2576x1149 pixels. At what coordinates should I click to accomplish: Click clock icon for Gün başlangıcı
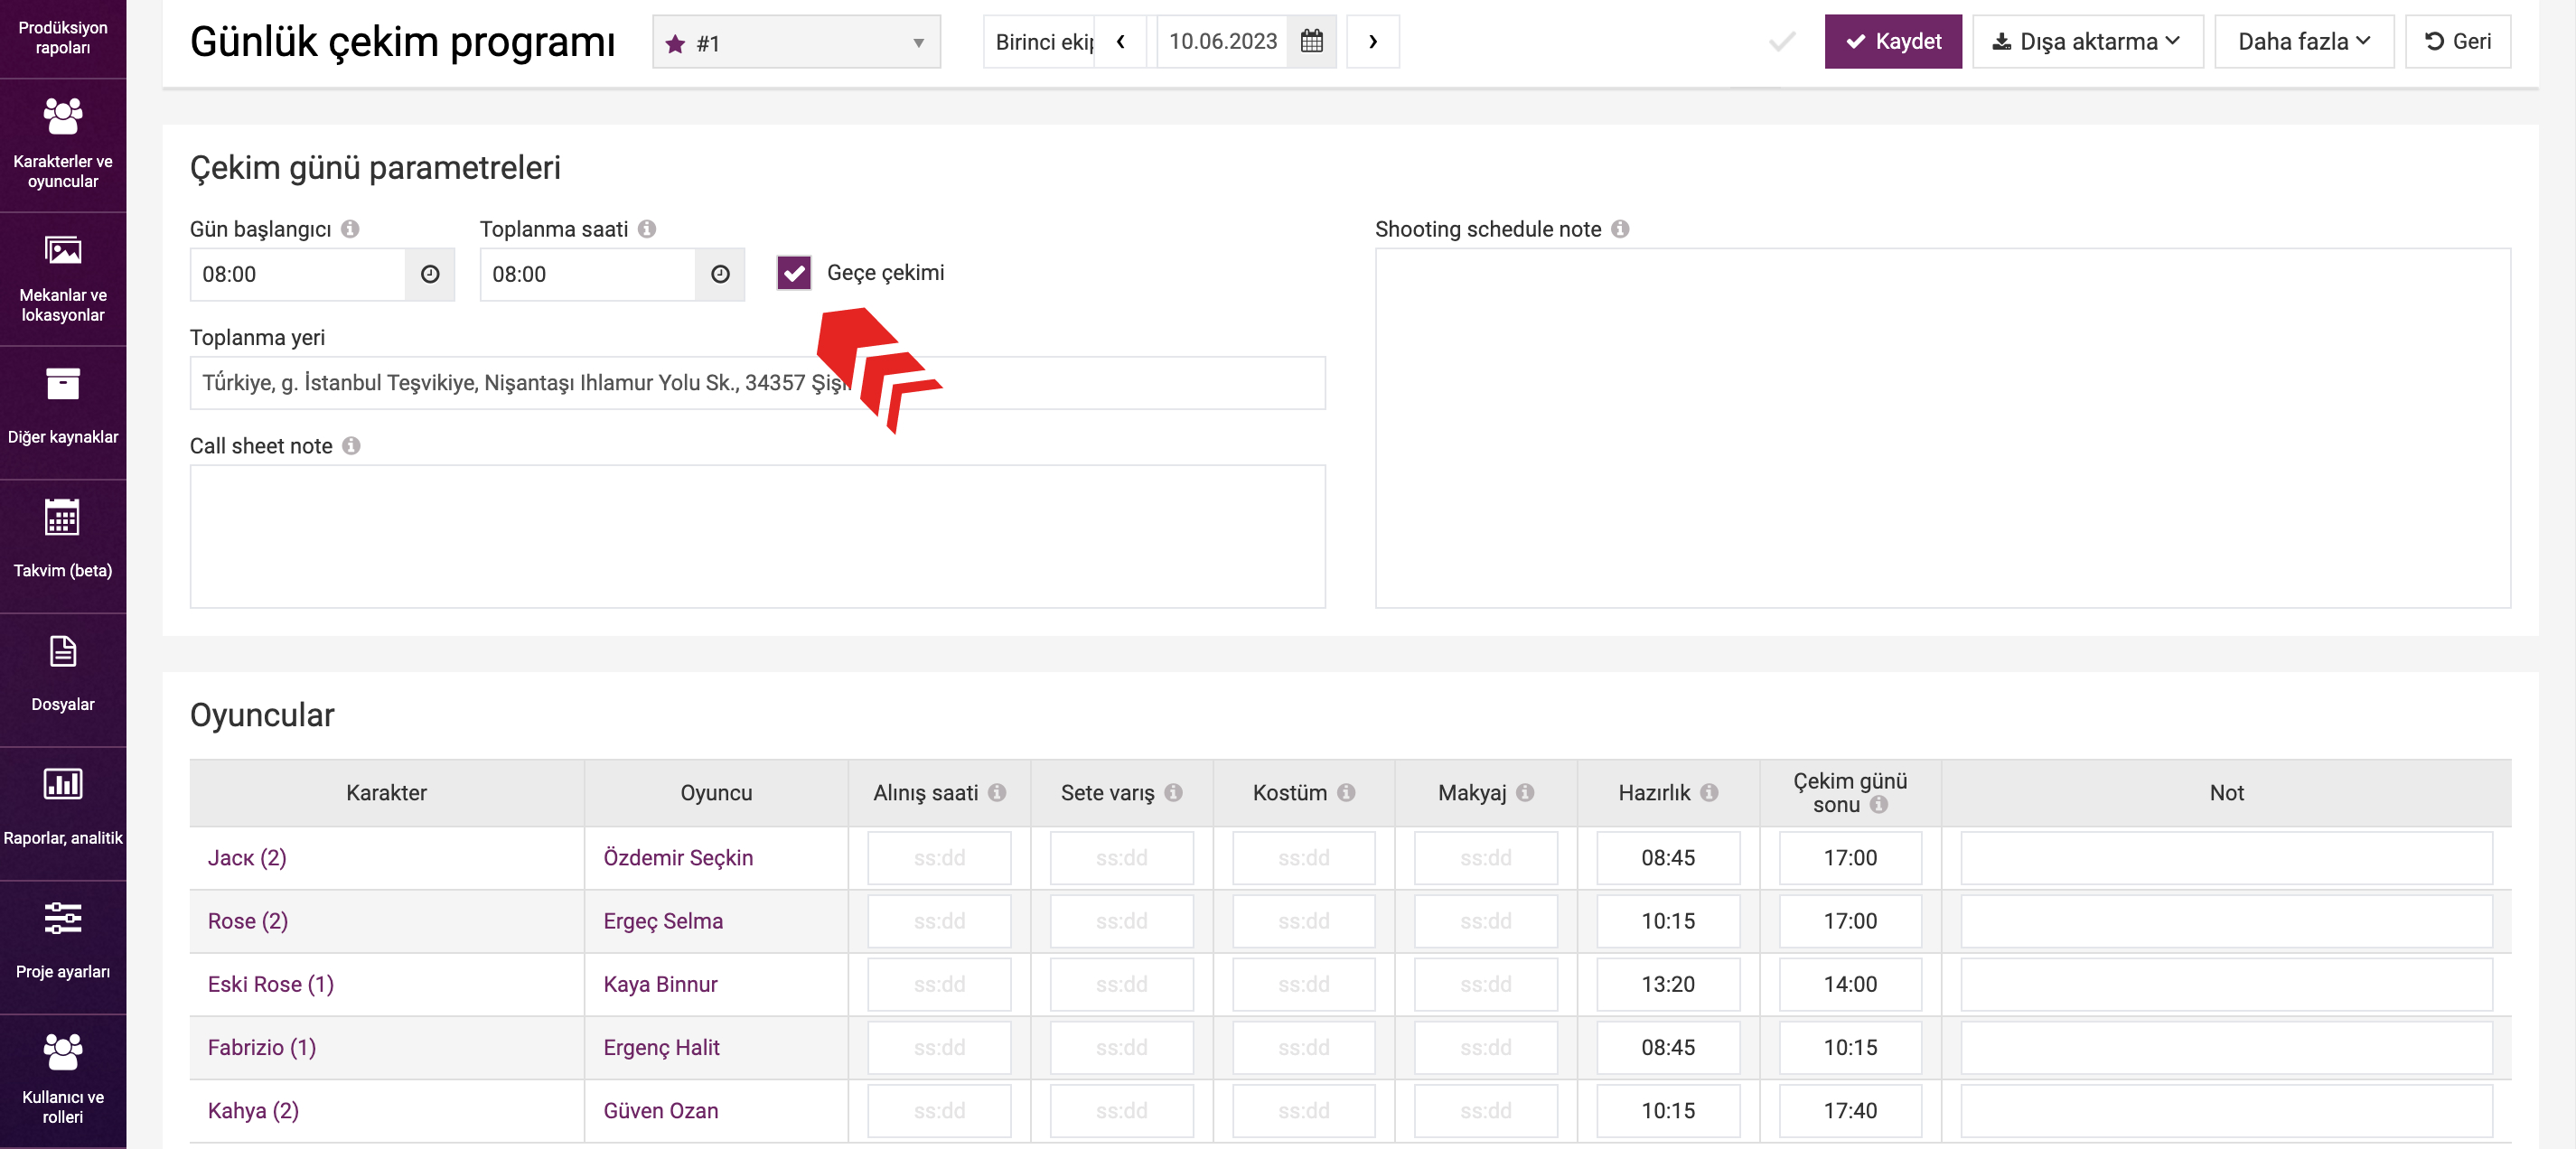tap(430, 274)
